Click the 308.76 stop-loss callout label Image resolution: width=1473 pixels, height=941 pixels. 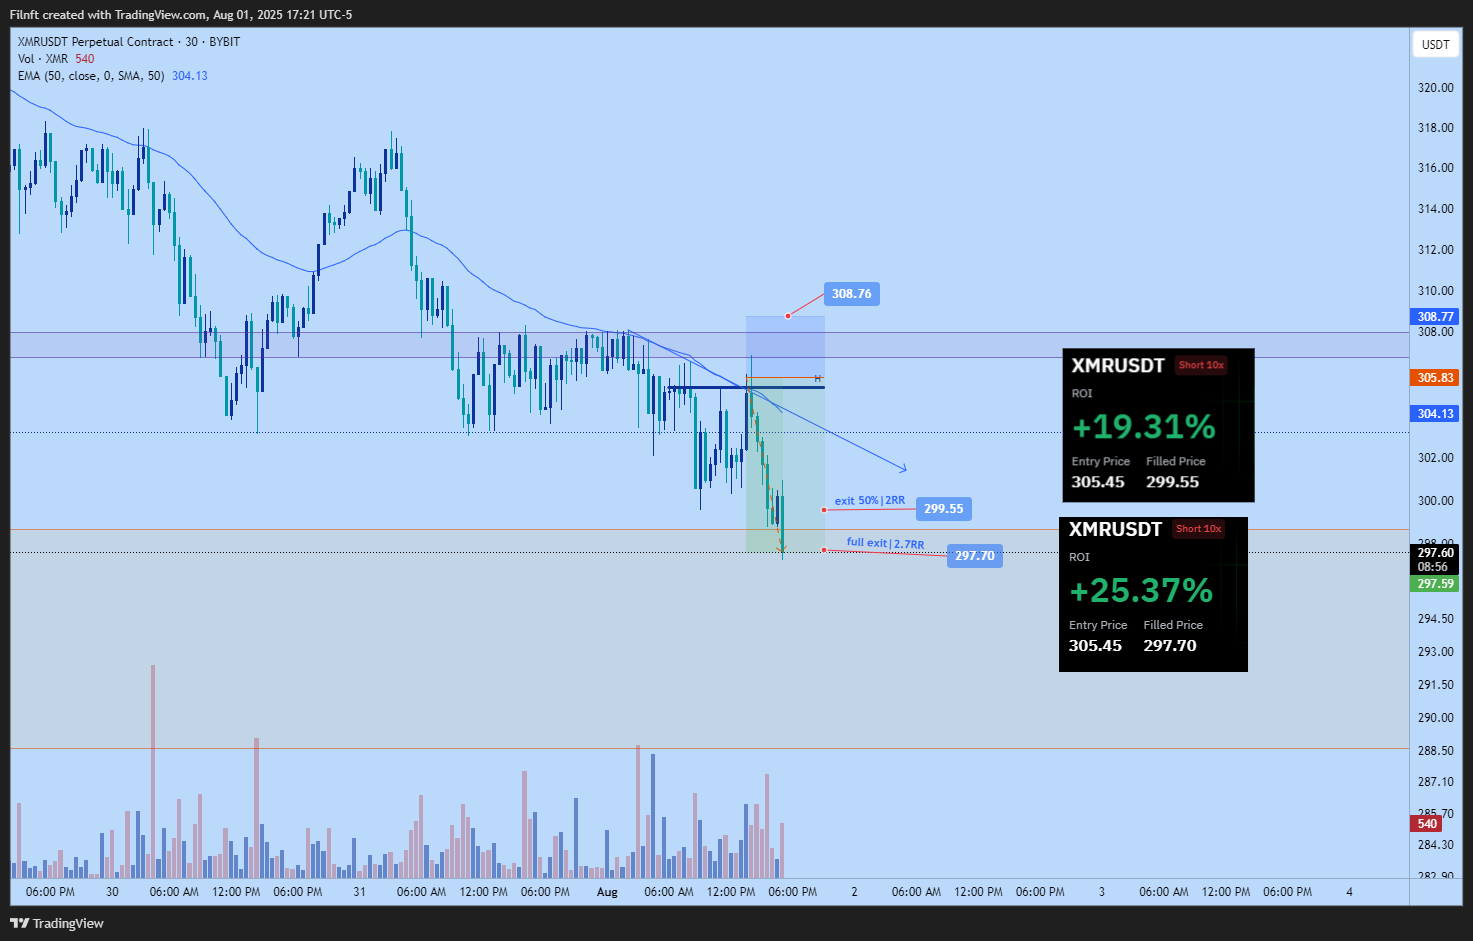click(x=851, y=294)
